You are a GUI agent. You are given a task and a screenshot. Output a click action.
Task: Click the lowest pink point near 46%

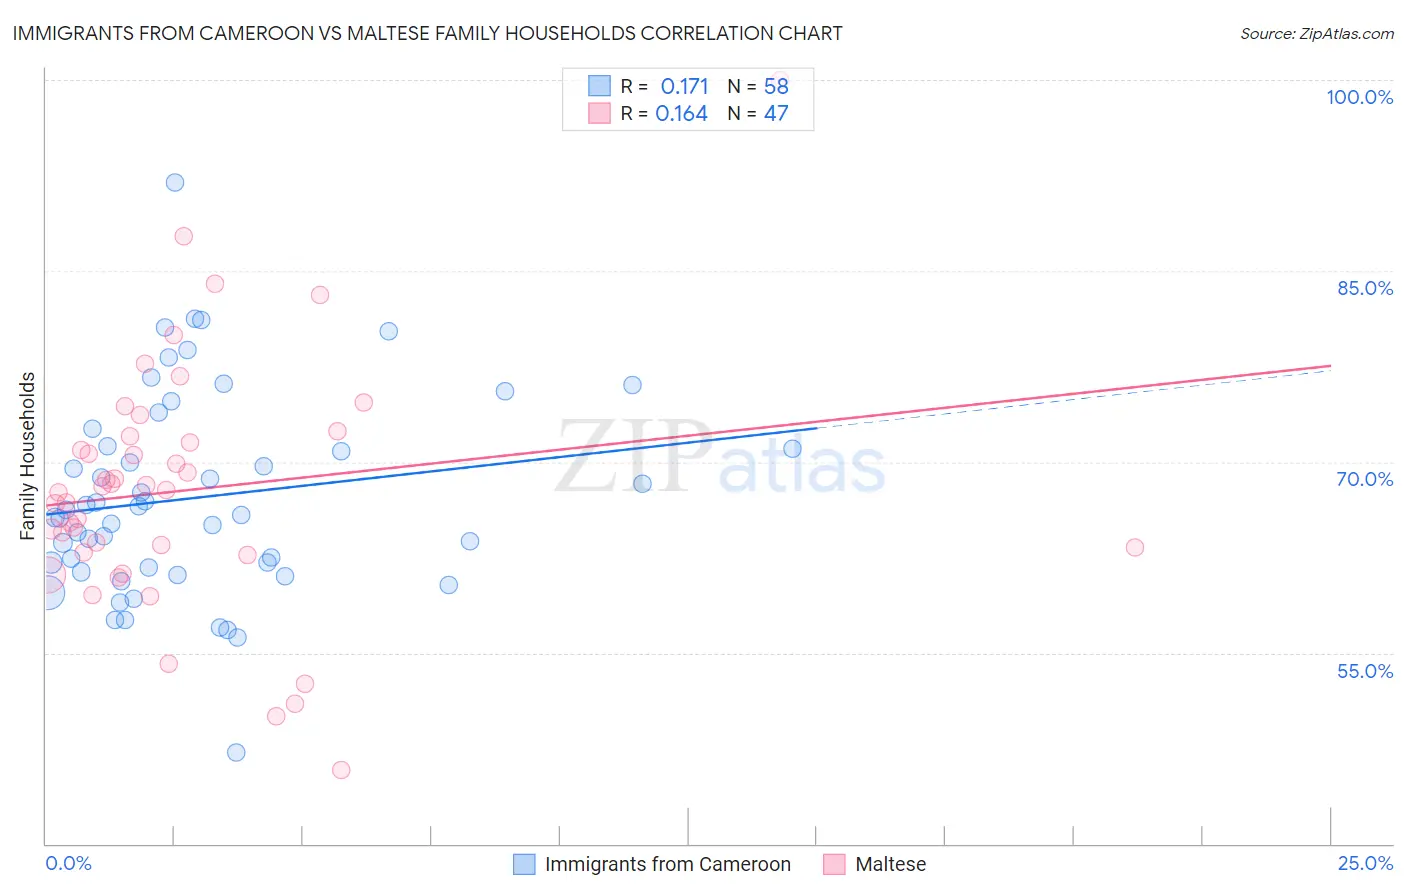pos(341,770)
